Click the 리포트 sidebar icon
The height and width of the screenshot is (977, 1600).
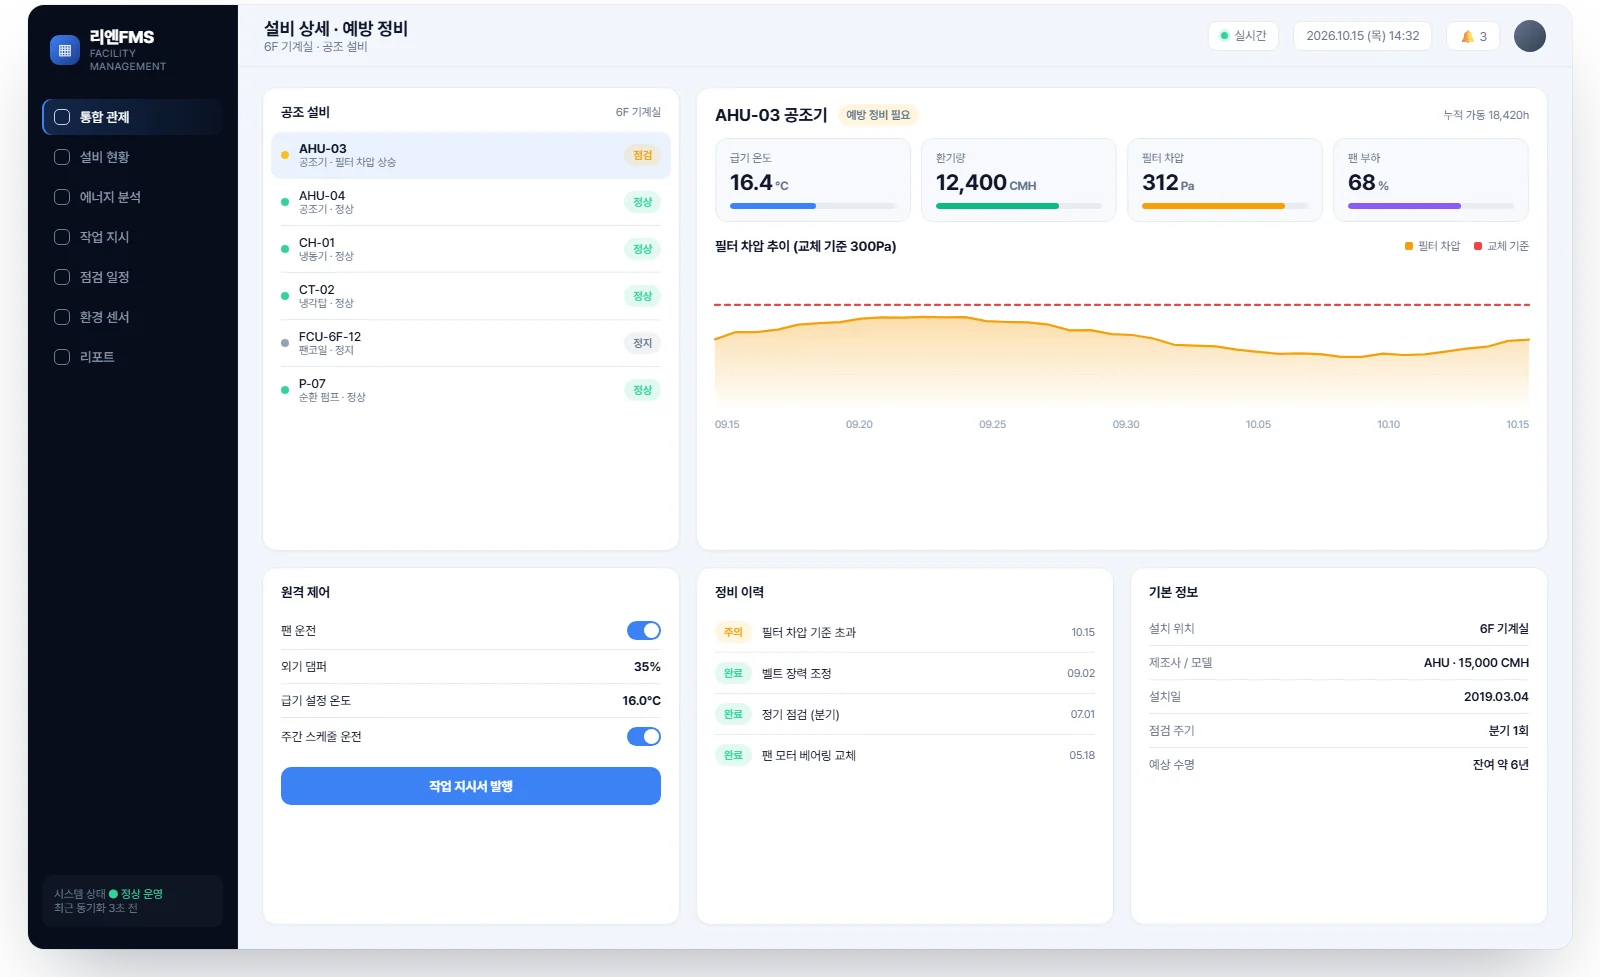(x=62, y=357)
